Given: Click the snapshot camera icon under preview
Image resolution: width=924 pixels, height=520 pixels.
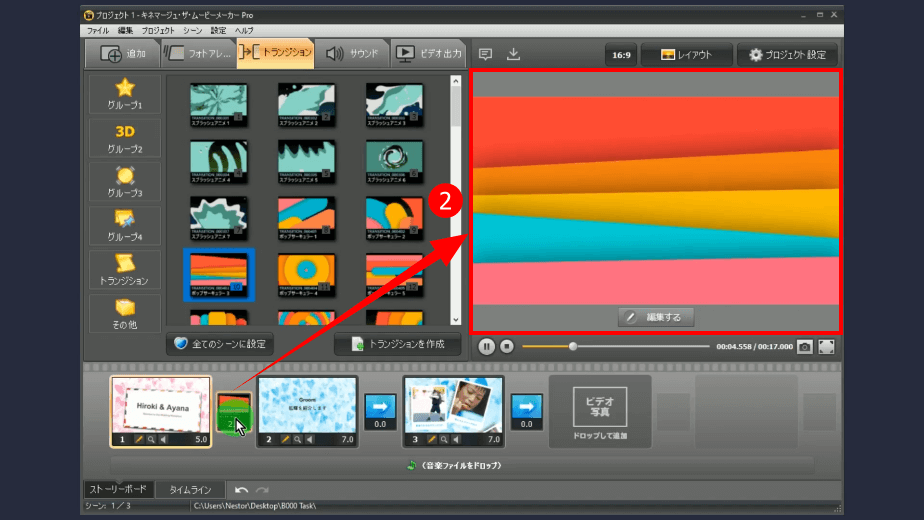Looking at the screenshot, I should pos(805,347).
